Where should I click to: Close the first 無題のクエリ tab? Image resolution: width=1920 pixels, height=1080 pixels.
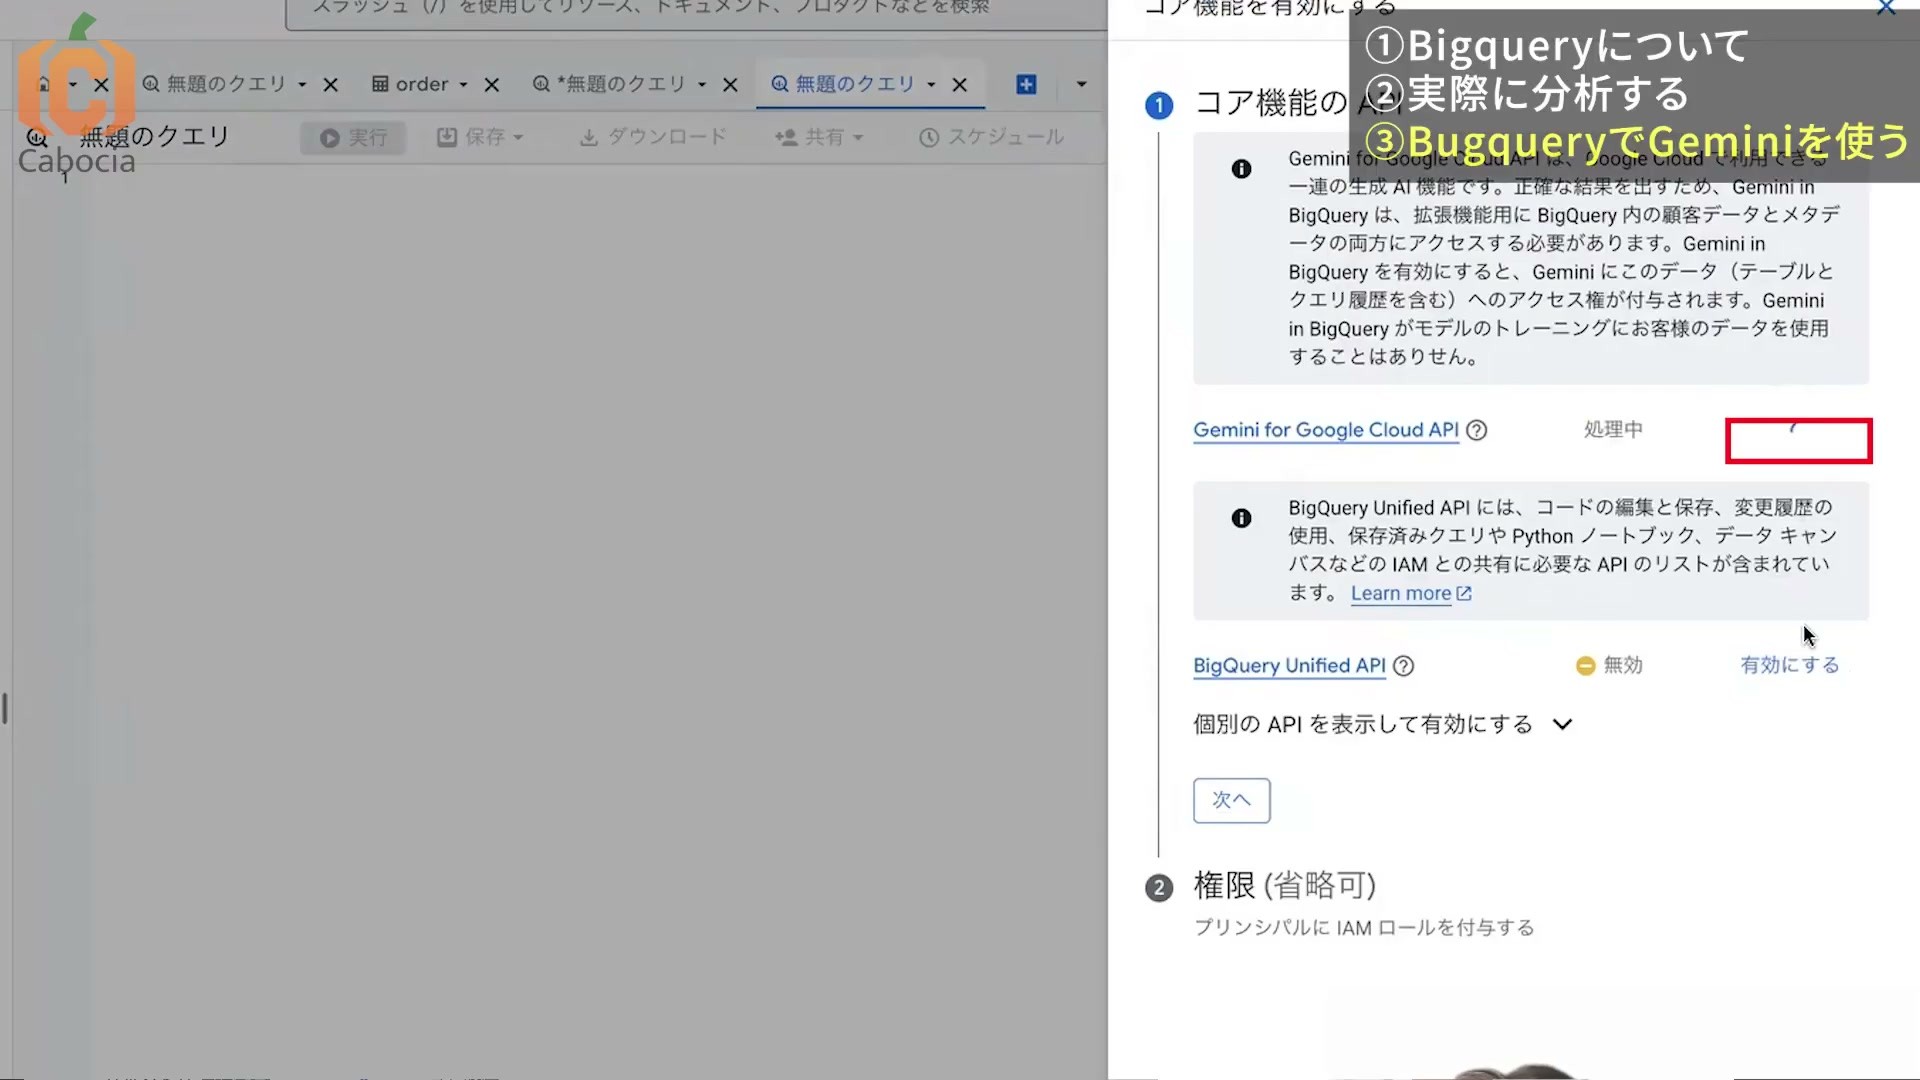pos(331,85)
